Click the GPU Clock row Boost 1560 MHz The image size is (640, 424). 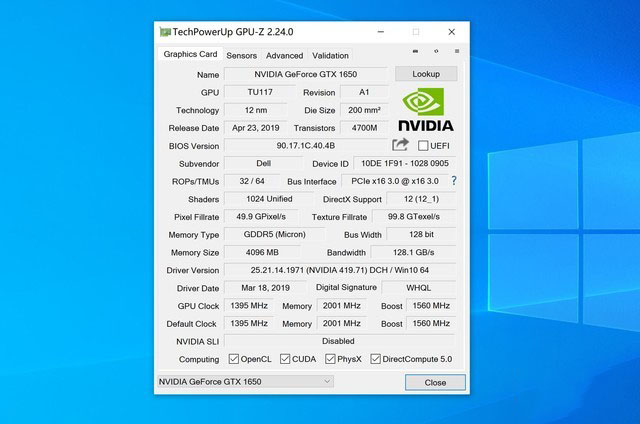pos(431,306)
